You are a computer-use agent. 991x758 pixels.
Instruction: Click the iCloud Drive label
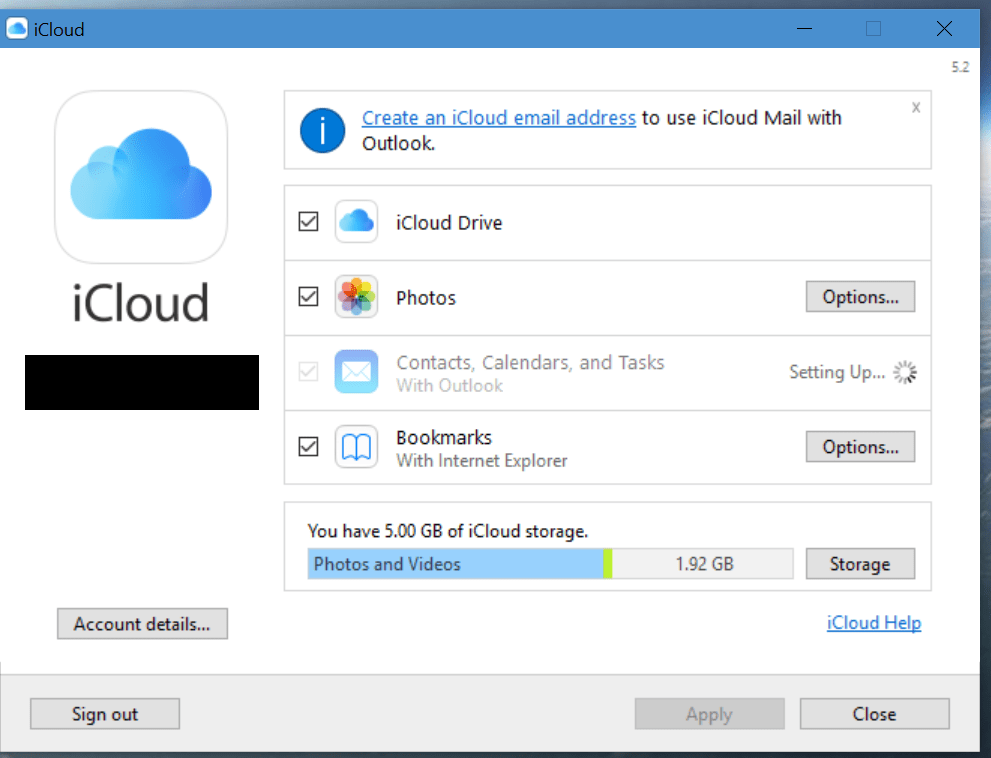(449, 223)
